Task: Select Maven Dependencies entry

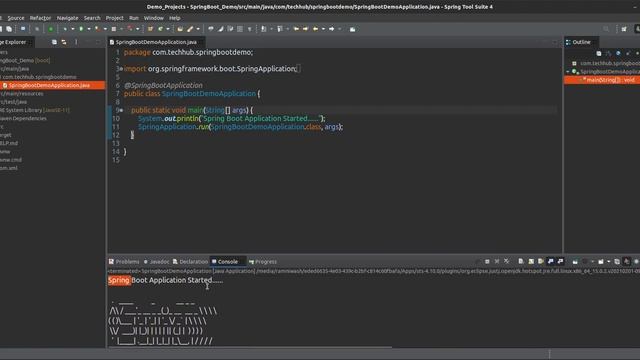Action: 23,118
